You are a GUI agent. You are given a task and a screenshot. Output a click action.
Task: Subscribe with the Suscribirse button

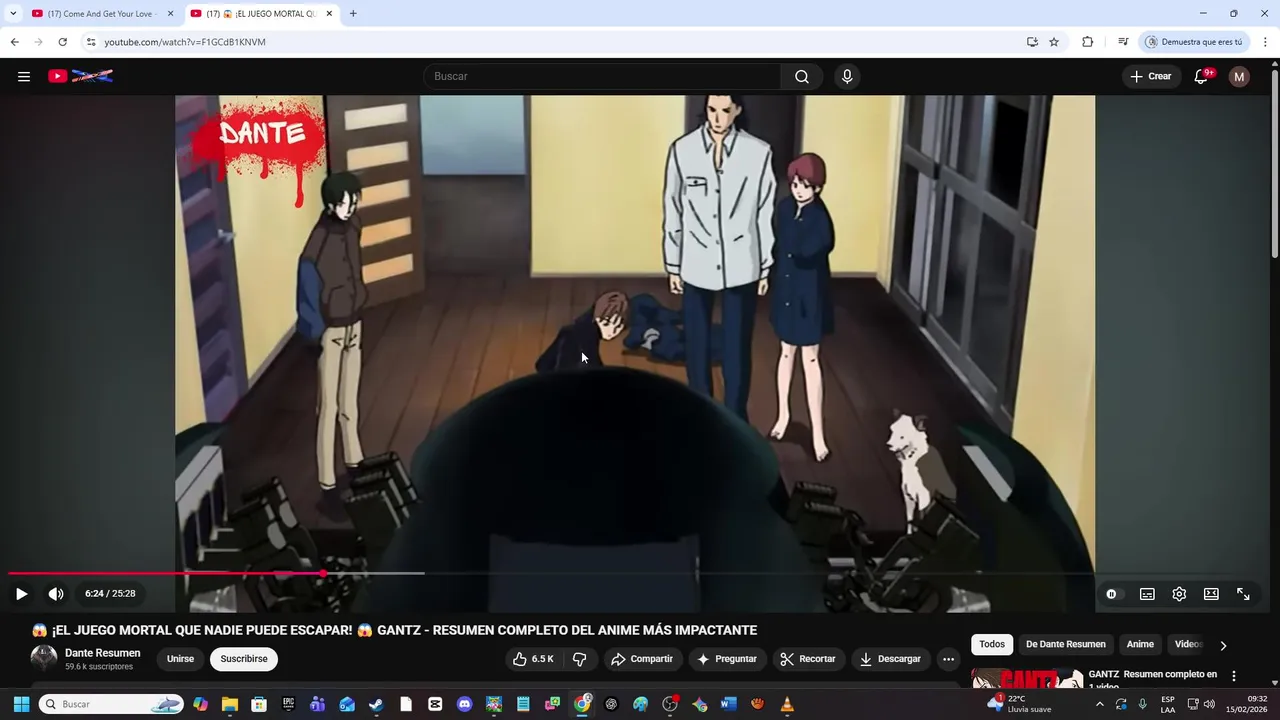point(244,659)
